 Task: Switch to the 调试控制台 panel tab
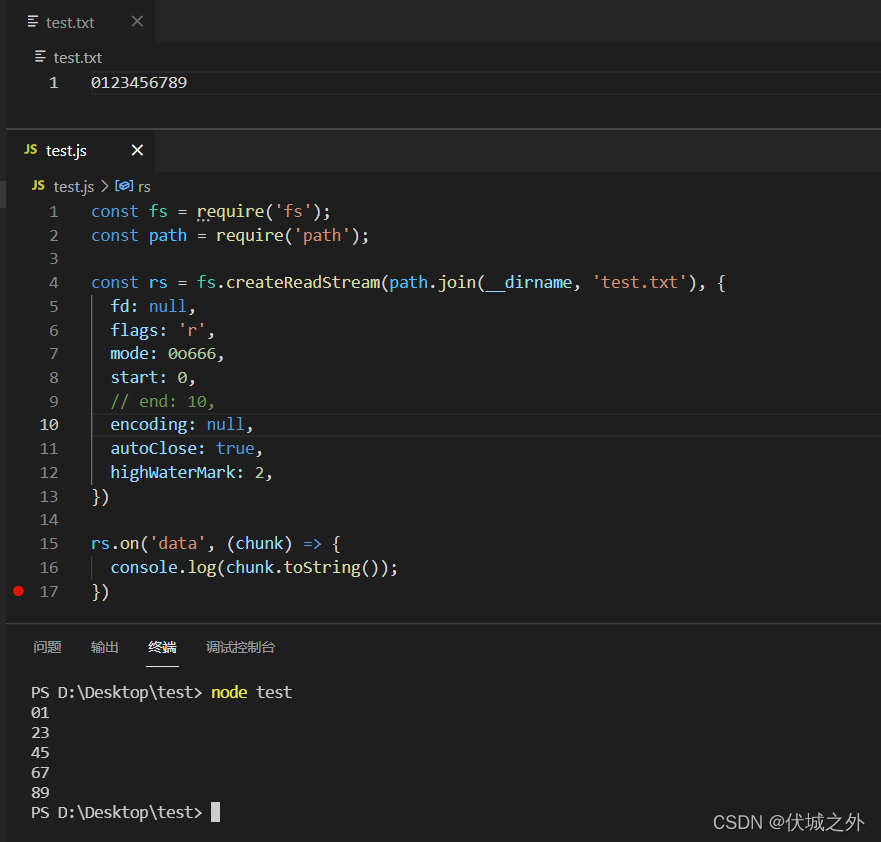click(x=240, y=647)
